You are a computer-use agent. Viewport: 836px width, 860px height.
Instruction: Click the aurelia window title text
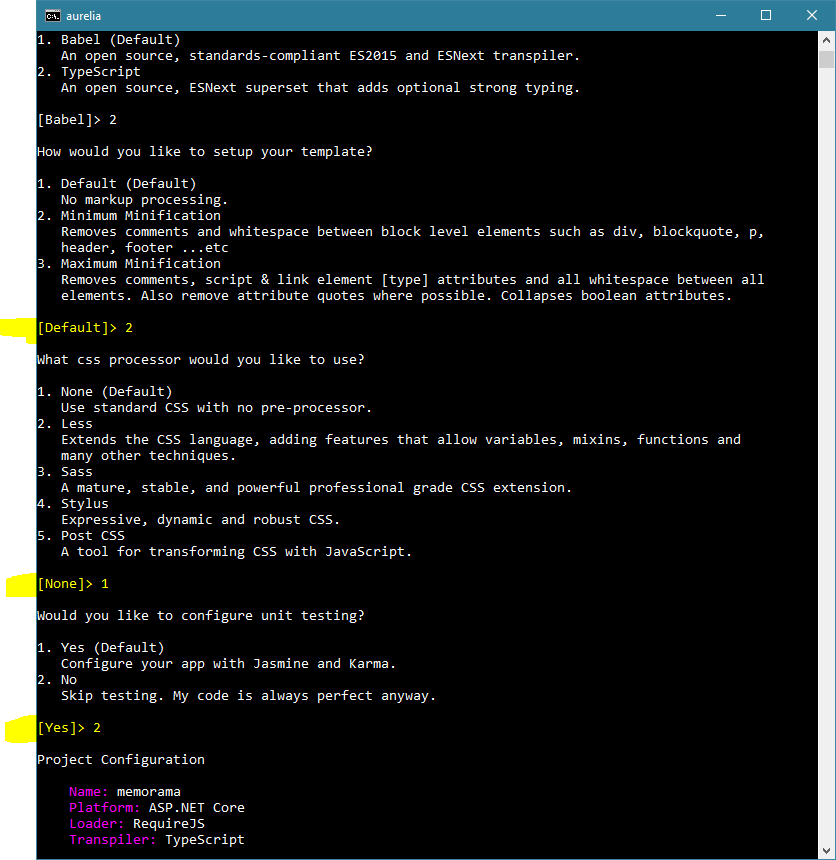pyautogui.click(x=83, y=16)
